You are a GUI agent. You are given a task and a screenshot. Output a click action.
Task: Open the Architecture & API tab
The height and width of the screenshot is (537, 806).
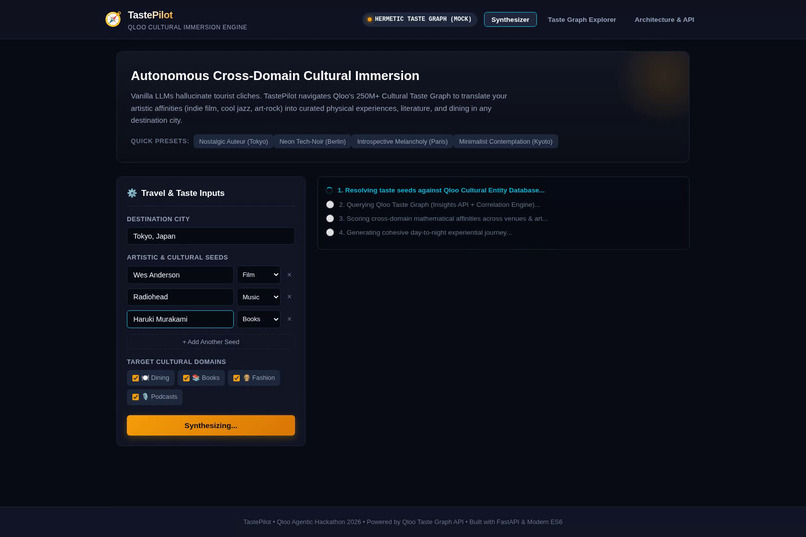click(664, 20)
